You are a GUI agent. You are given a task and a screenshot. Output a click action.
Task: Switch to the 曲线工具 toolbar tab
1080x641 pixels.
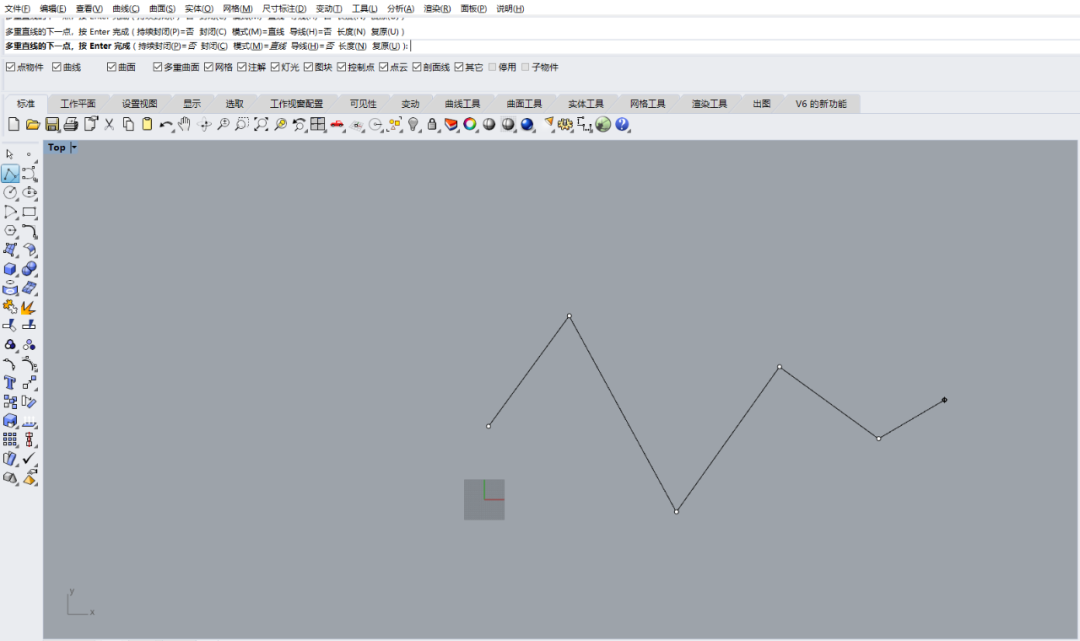(462, 104)
